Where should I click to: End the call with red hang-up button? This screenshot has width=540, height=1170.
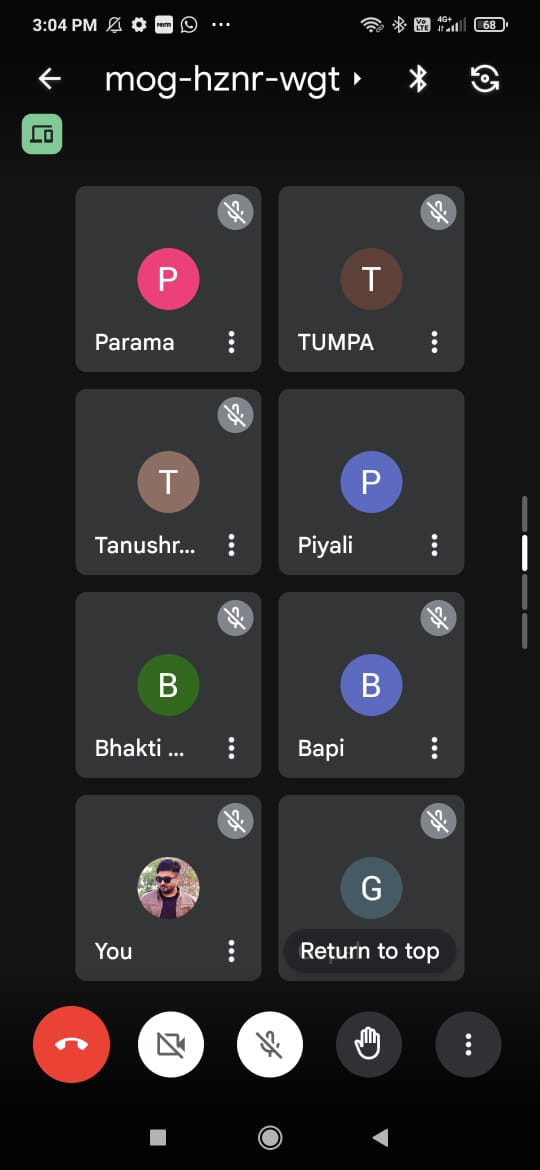(x=72, y=1044)
